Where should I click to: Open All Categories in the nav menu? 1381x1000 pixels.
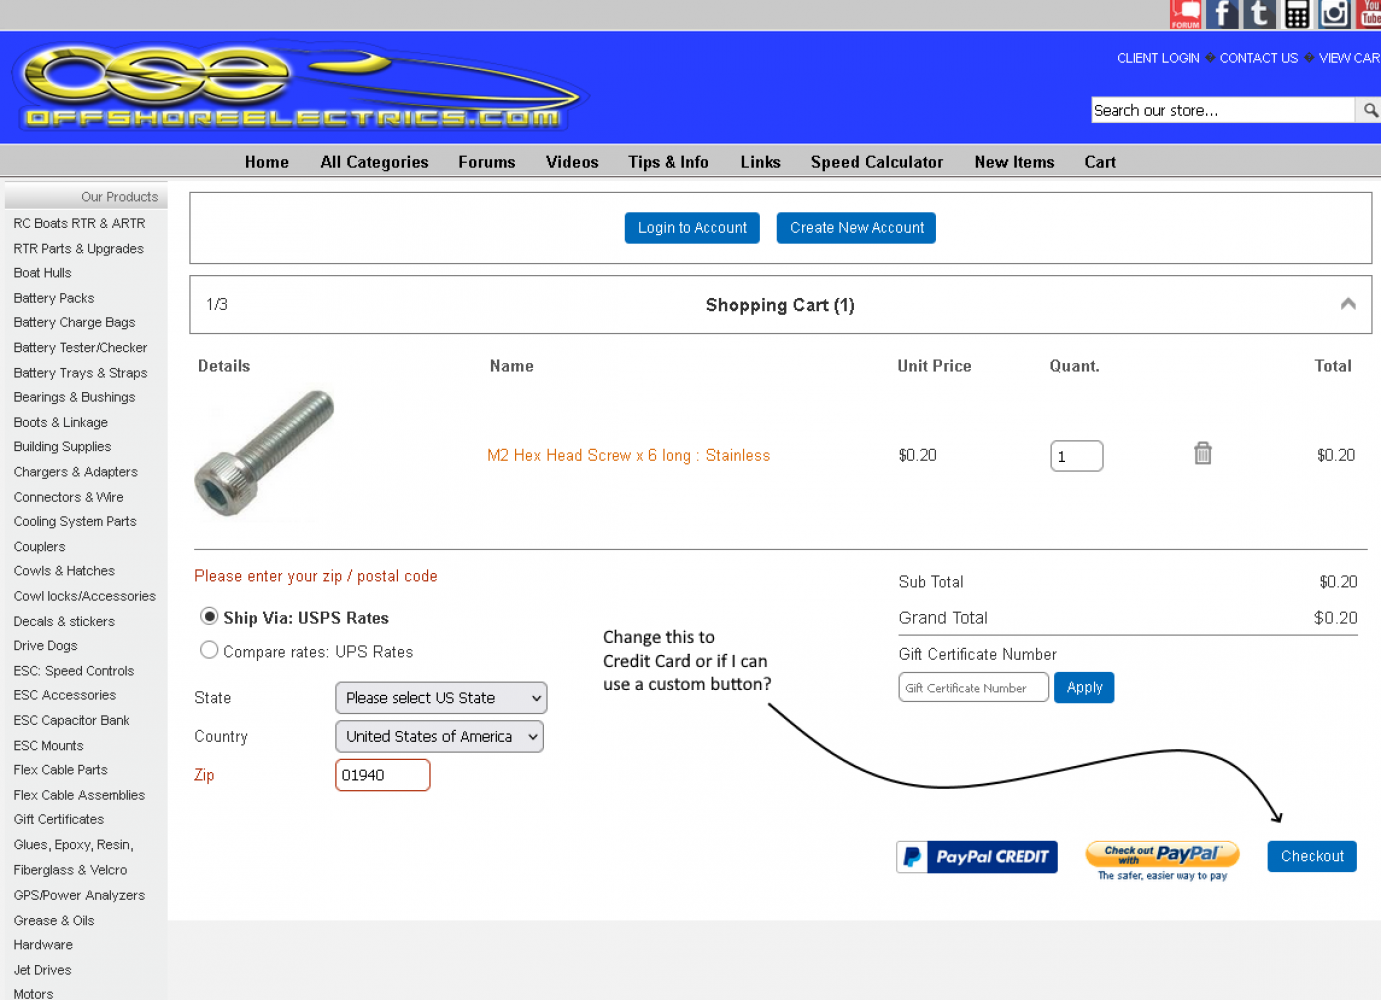click(374, 162)
